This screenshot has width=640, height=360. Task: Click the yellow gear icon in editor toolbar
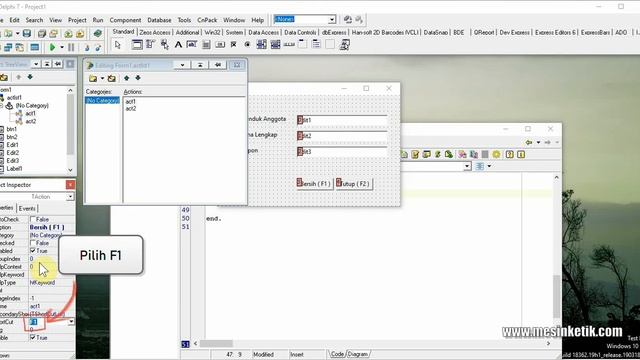click(x=496, y=154)
